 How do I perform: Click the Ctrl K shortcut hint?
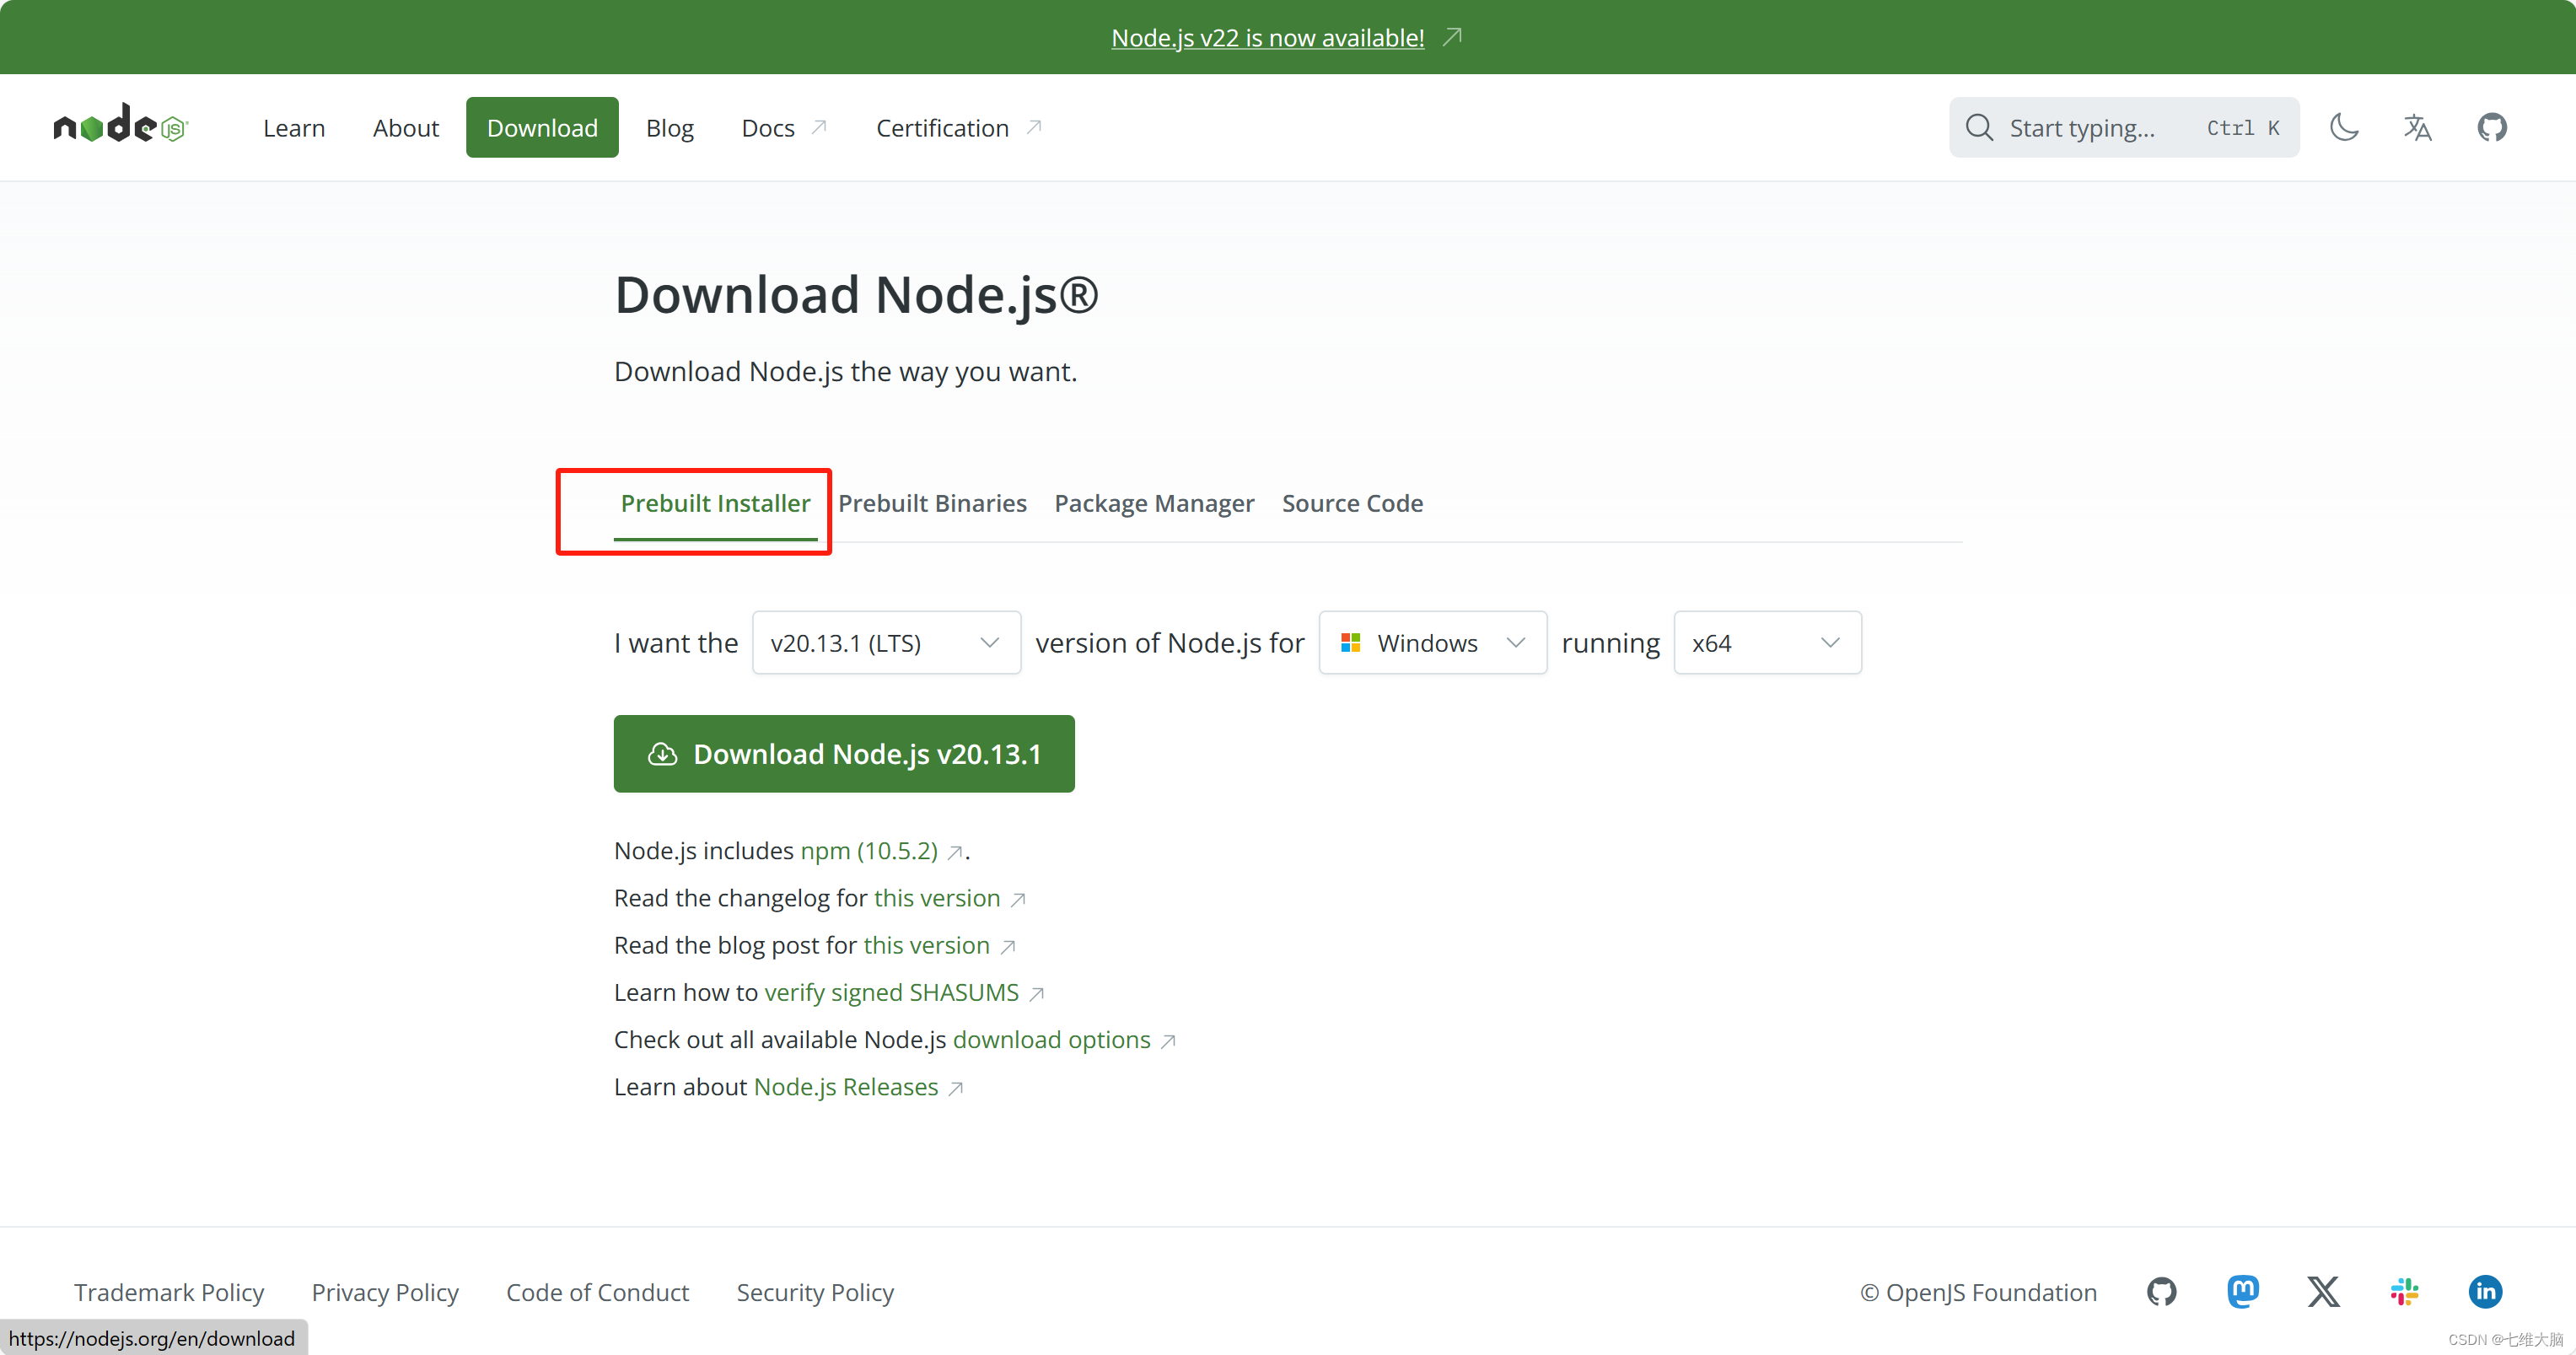[x=2243, y=128]
